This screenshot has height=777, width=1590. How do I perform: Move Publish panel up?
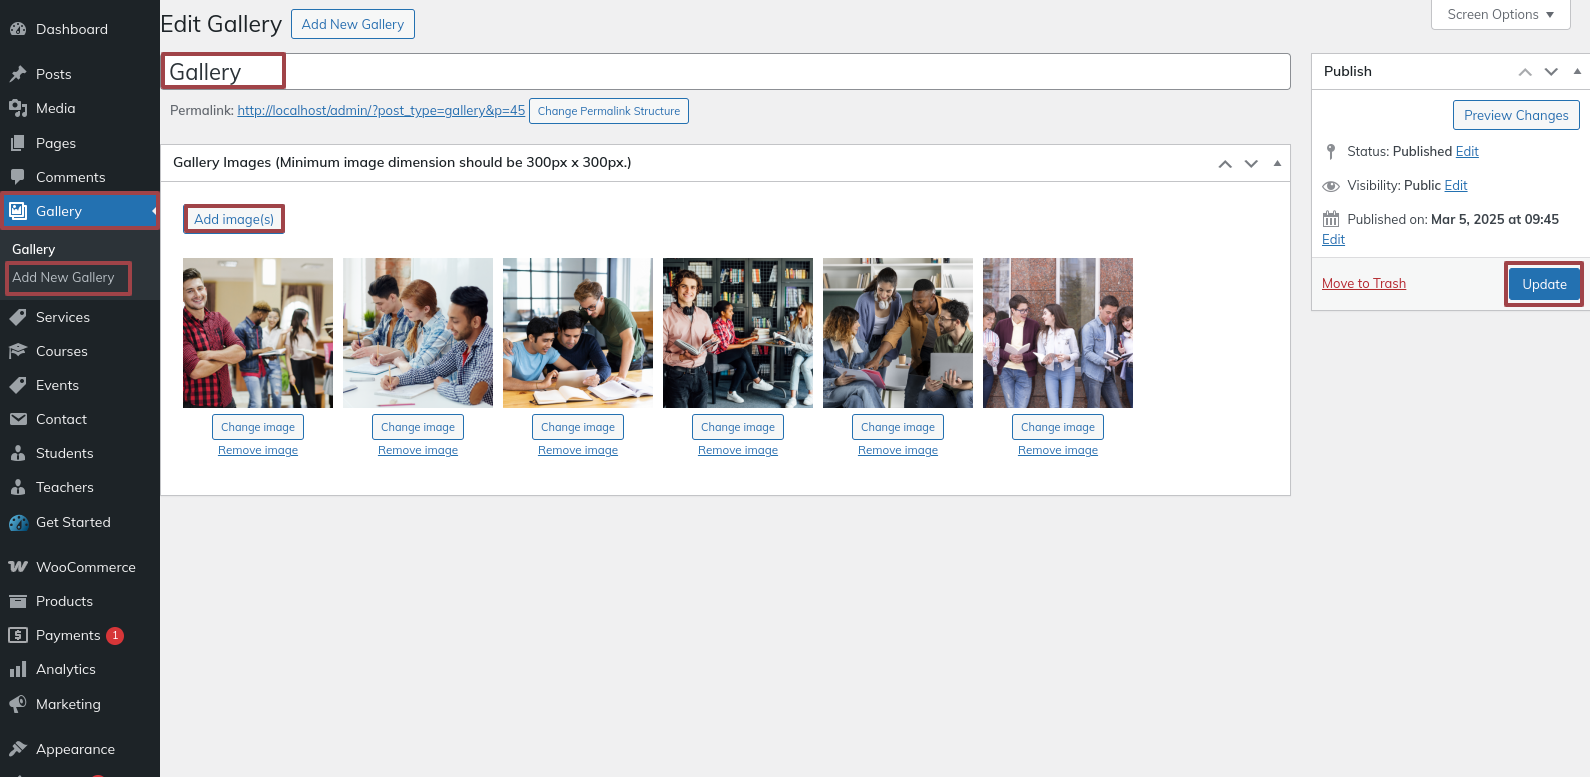pyautogui.click(x=1525, y=72)
